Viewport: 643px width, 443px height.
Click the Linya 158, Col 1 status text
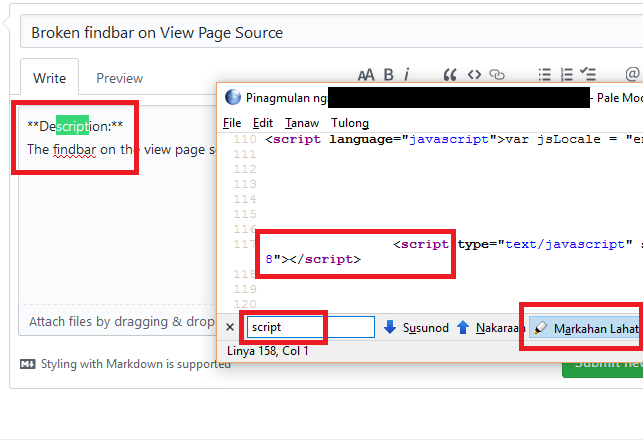pyautogui.click(x=267, y=351)
